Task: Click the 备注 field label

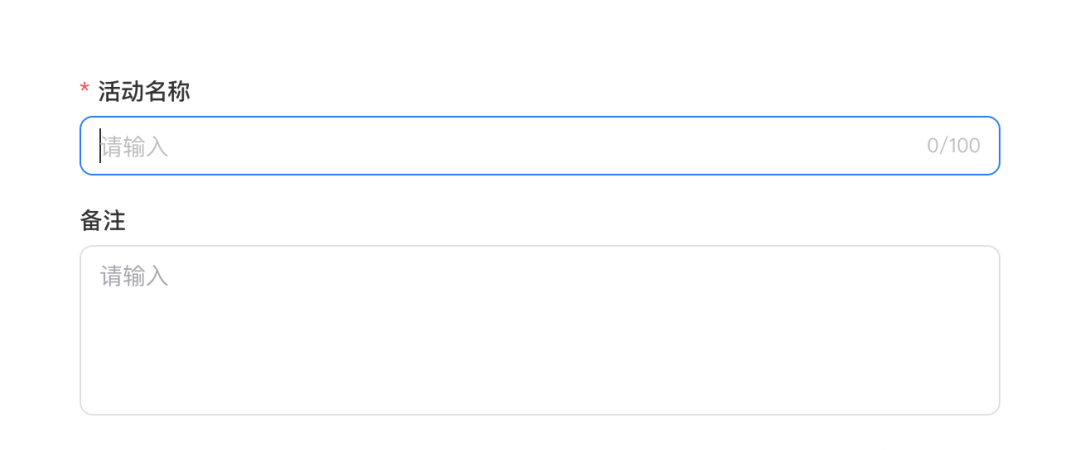Action: tap(103, 221)
